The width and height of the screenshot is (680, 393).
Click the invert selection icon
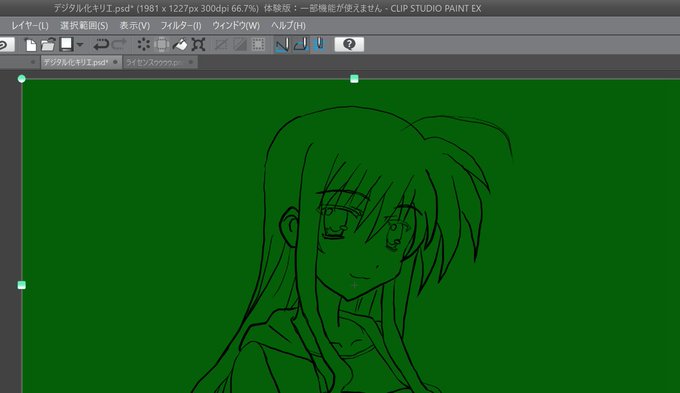pos(240,44)
